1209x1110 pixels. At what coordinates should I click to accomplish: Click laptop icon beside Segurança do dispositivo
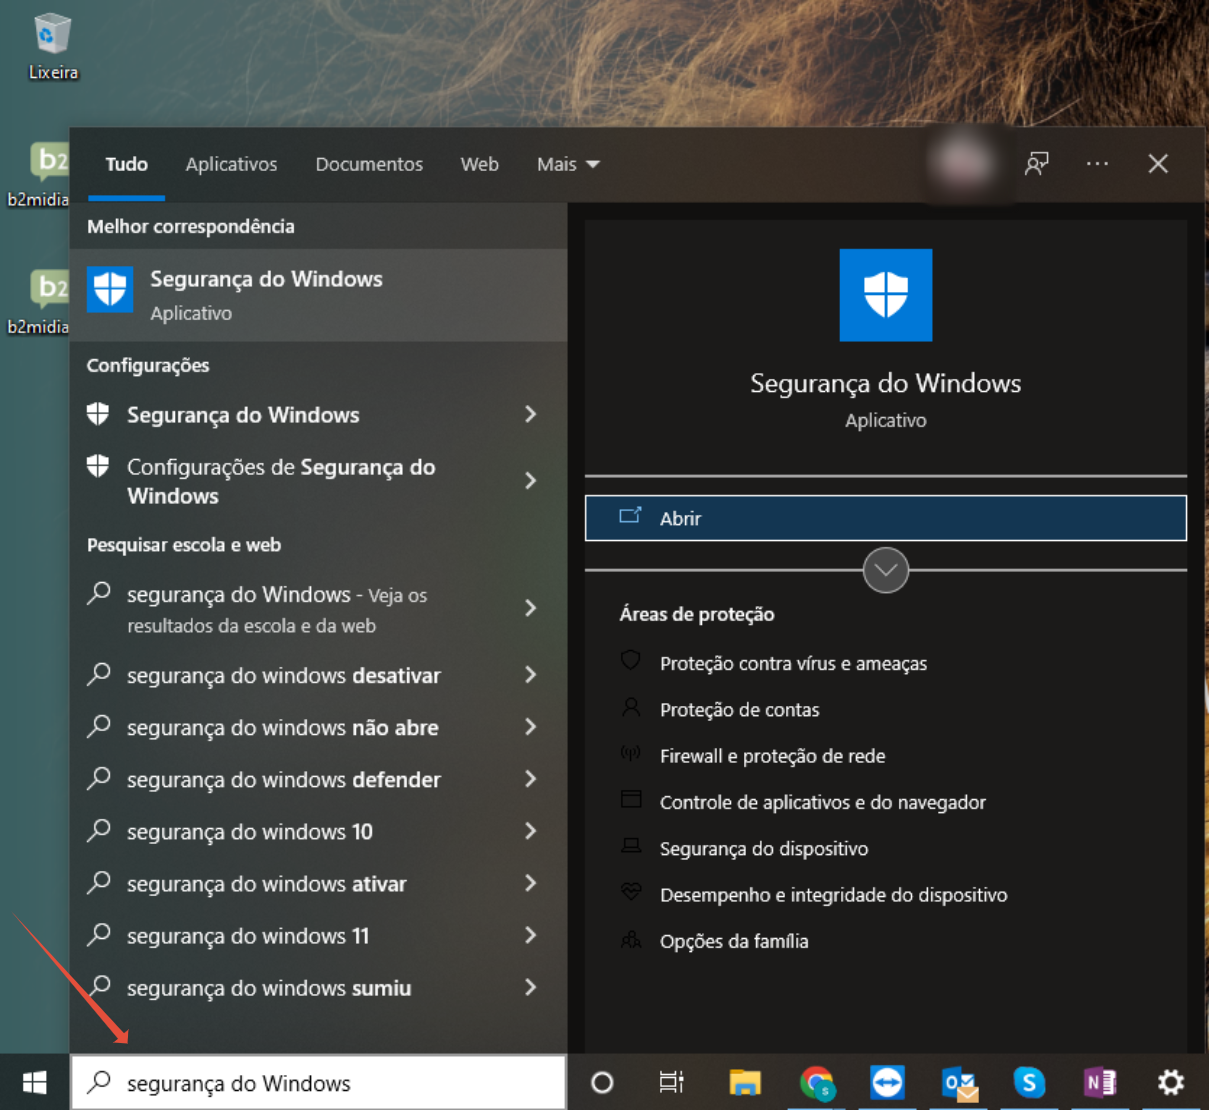631,846
